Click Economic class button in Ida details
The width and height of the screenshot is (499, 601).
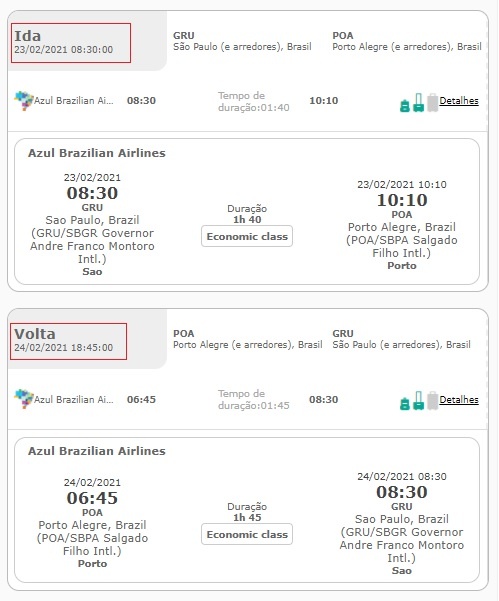(247, 236)
